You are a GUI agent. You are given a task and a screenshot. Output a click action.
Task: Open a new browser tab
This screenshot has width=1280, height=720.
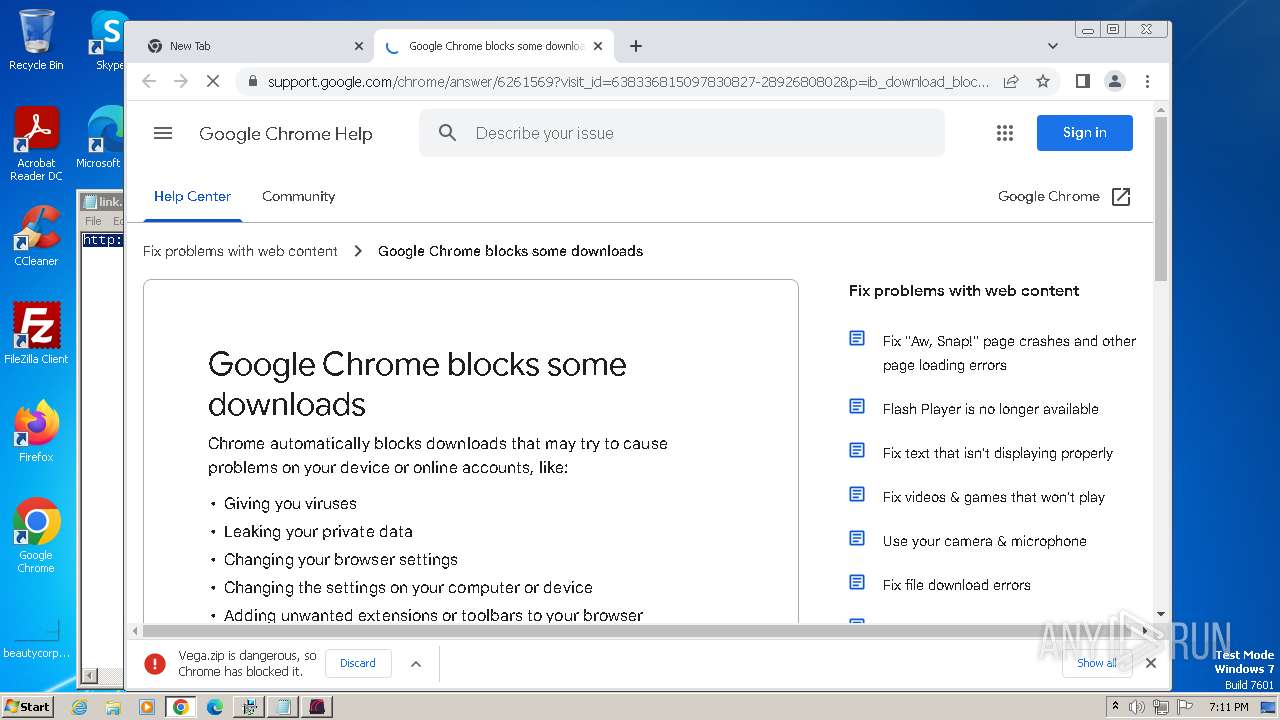click(636, 46)
